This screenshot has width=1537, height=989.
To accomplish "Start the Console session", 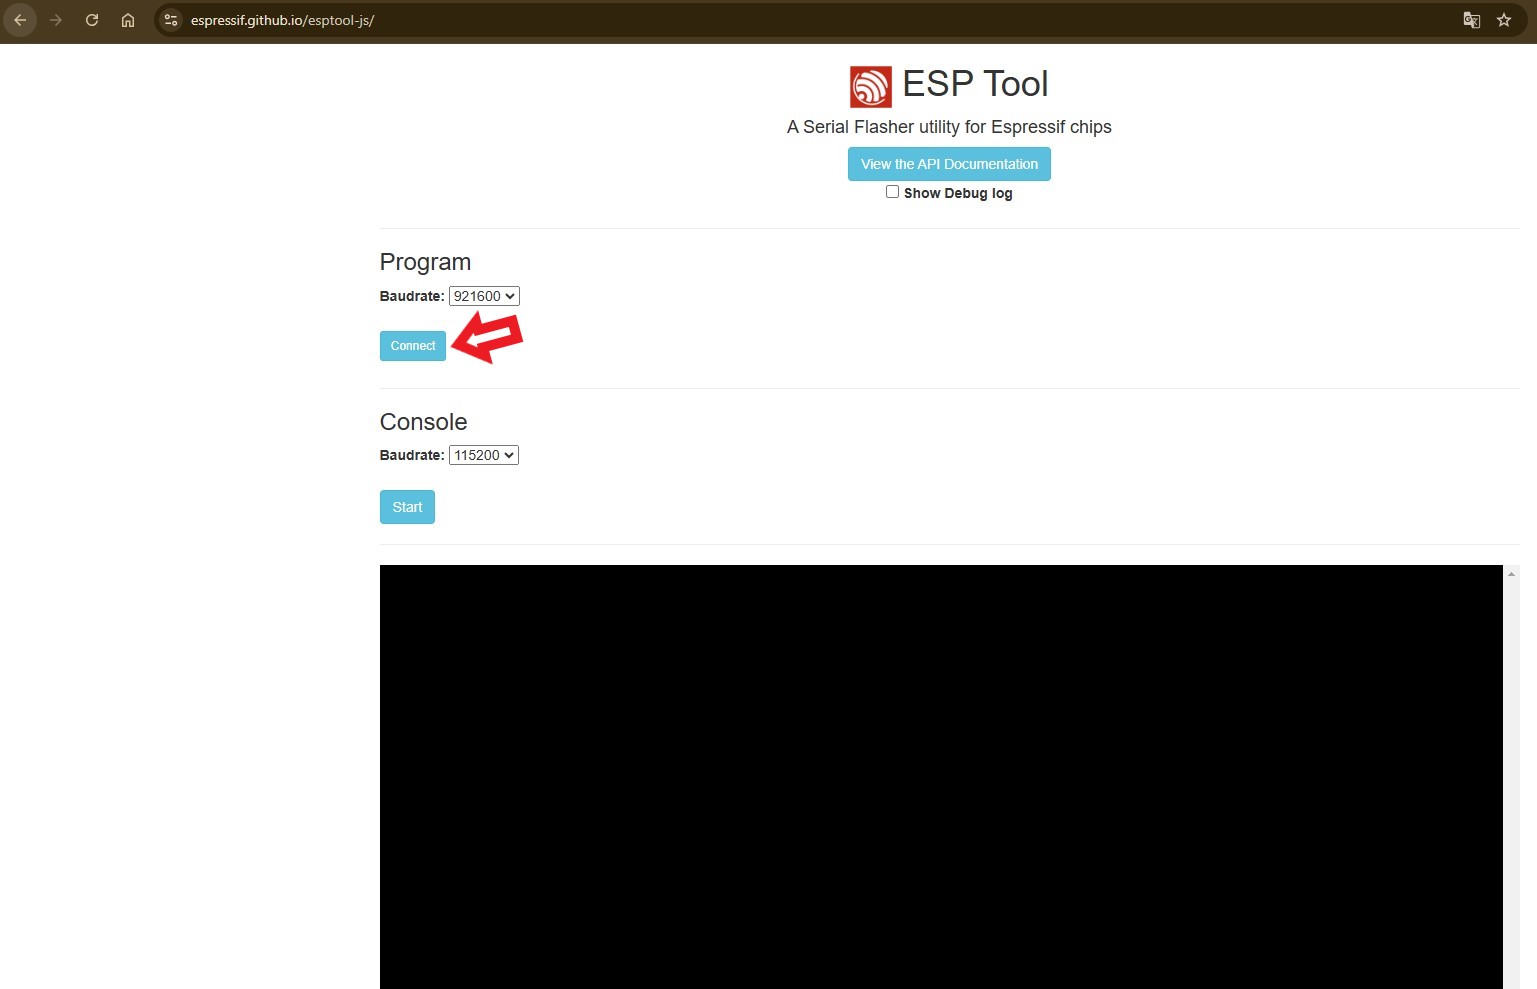I will [x=407, y=507].
